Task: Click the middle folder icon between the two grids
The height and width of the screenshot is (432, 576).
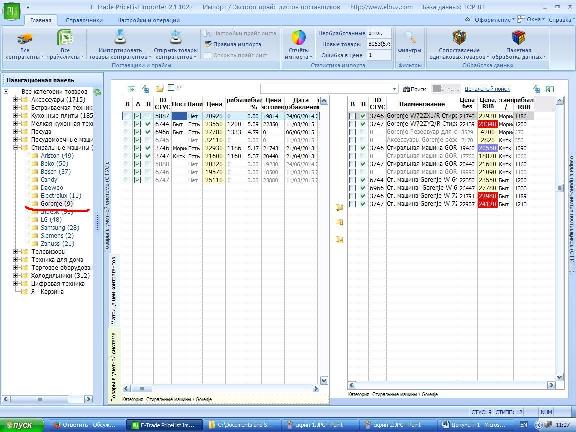Action: [x=340, y=222]
